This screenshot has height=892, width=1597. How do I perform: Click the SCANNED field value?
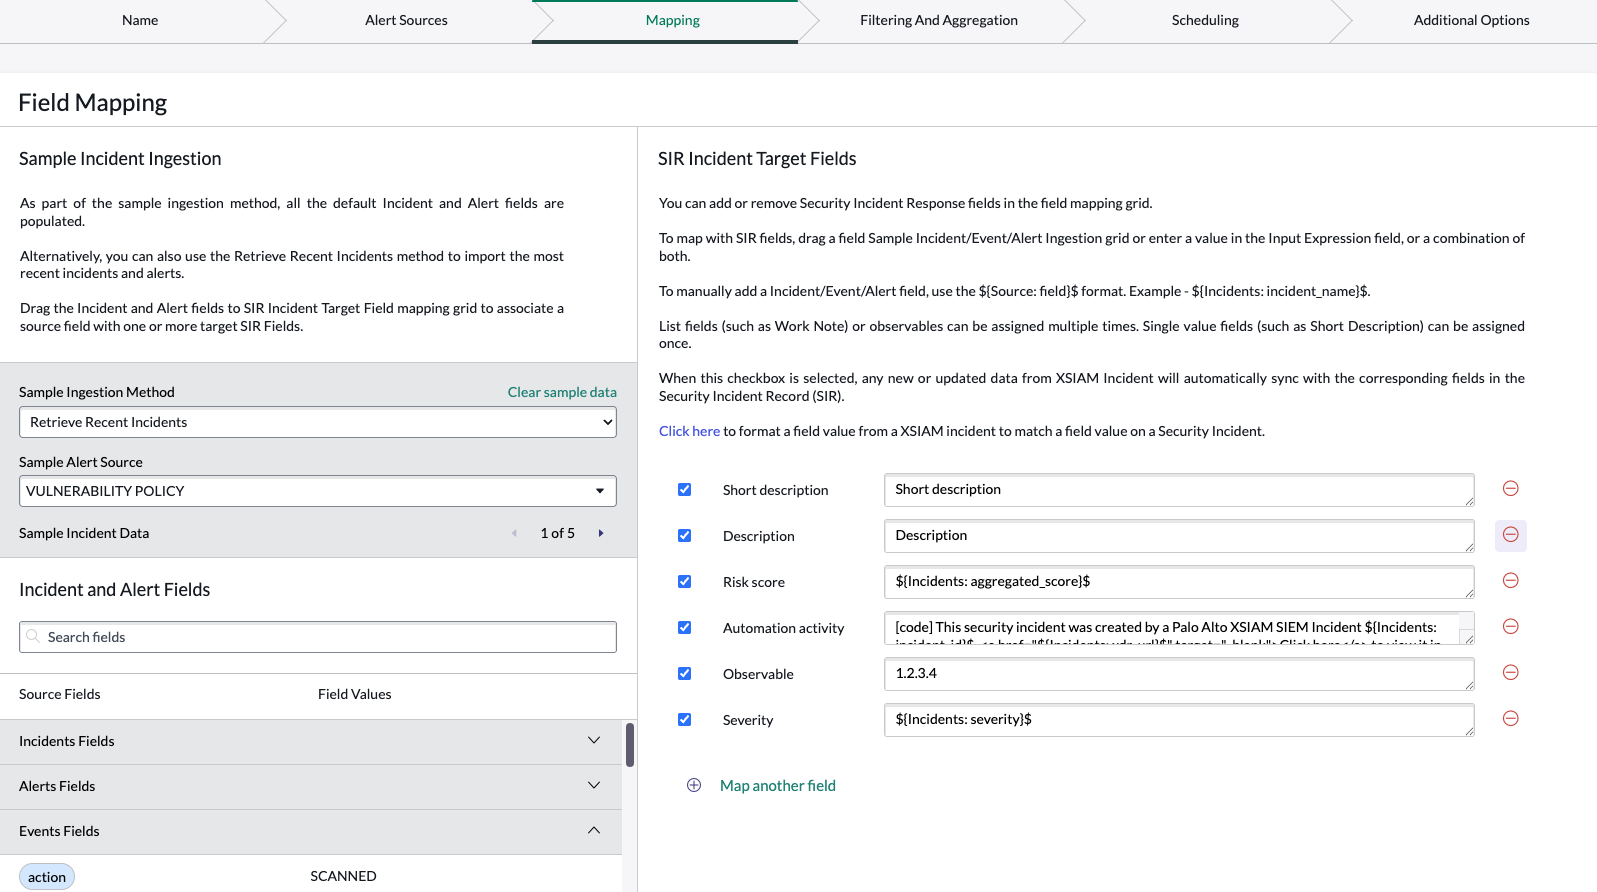343,876
